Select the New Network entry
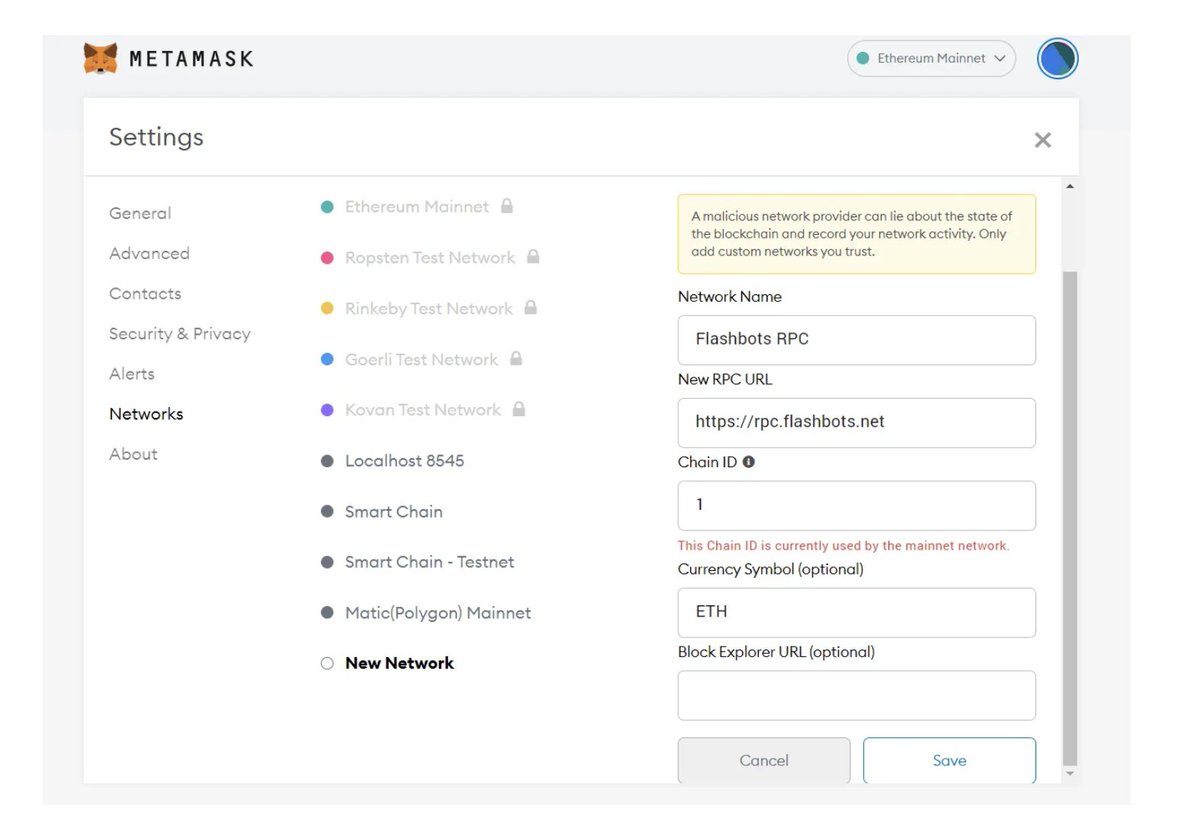The image size is (1200, 834). [x=399, y=663]
